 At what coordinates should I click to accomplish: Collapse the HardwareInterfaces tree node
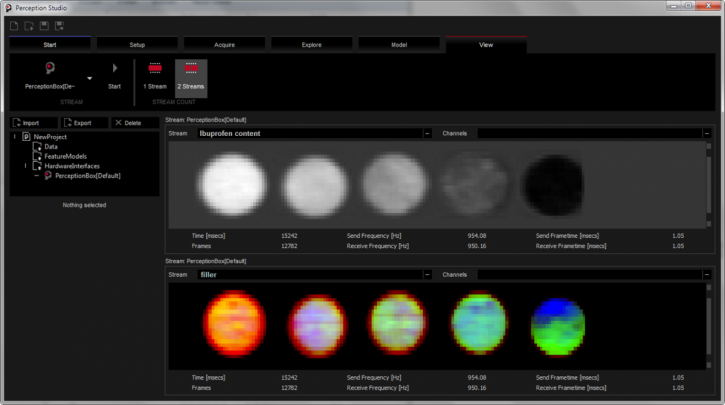(25, 166)
